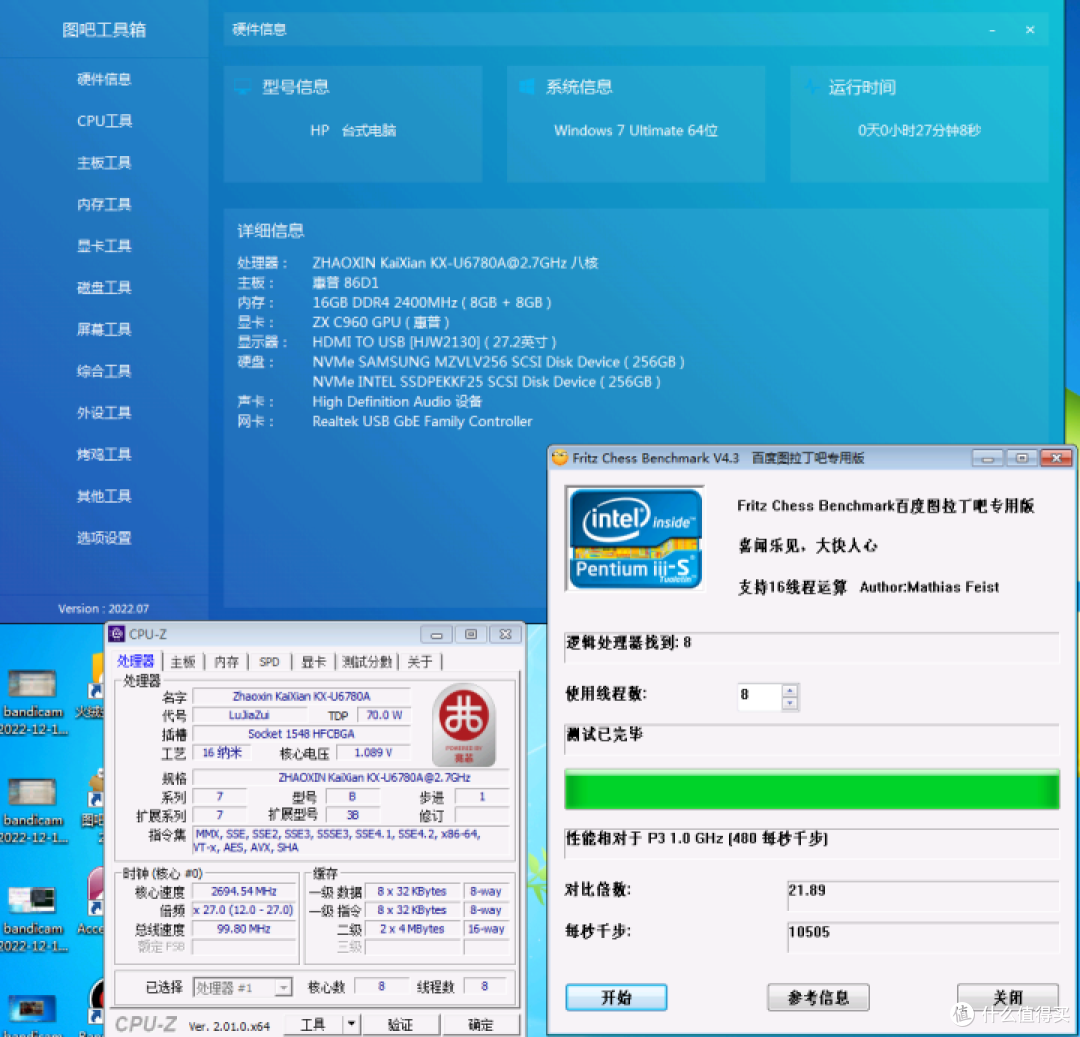This screenshot has height=1037, width=1080.
Task: Click the CPU-Z 验证 button
Action: [400, 1025]
